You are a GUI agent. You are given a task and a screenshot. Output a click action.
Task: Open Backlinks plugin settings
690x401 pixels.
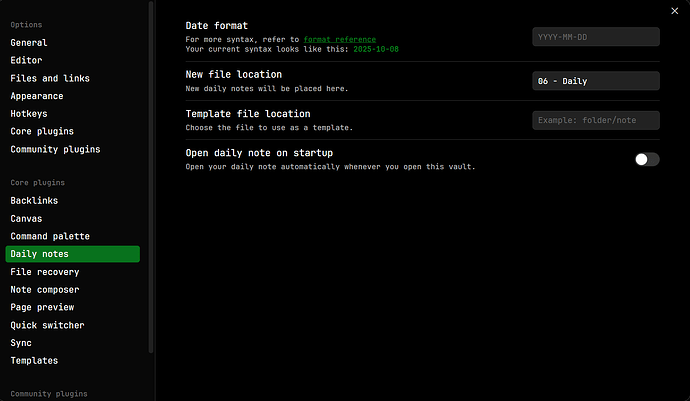tap(35, 201)
